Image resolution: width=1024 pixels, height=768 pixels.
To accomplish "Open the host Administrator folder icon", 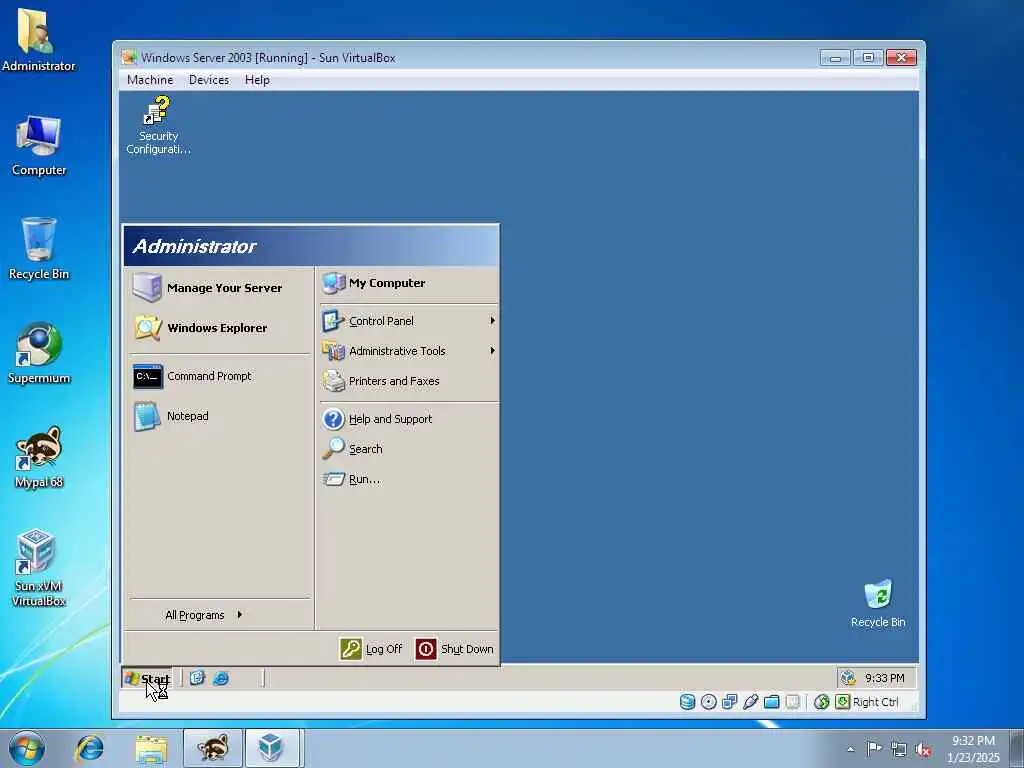I will pos(39,40).
